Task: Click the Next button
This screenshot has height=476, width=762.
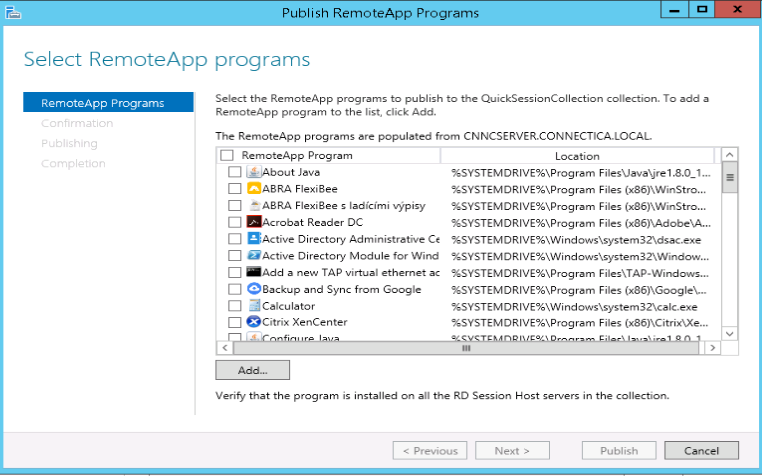Action: click(512, 451)
